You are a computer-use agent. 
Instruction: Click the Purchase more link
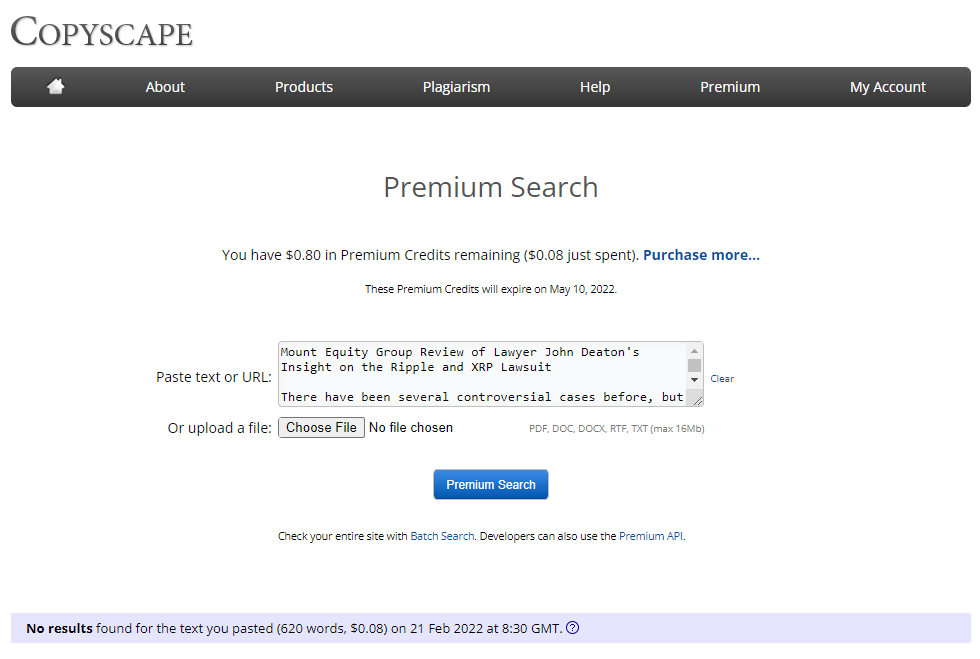coord(701,255)
